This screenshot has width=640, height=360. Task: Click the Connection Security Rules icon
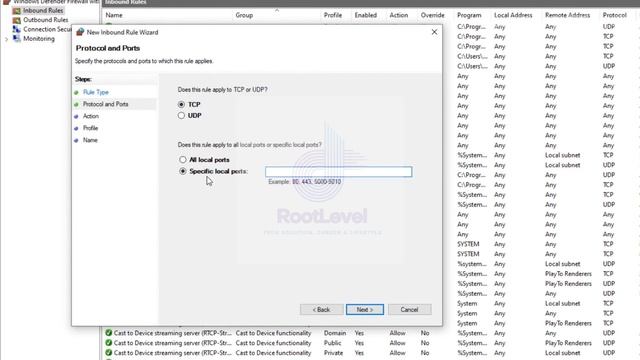pos(16,29)
